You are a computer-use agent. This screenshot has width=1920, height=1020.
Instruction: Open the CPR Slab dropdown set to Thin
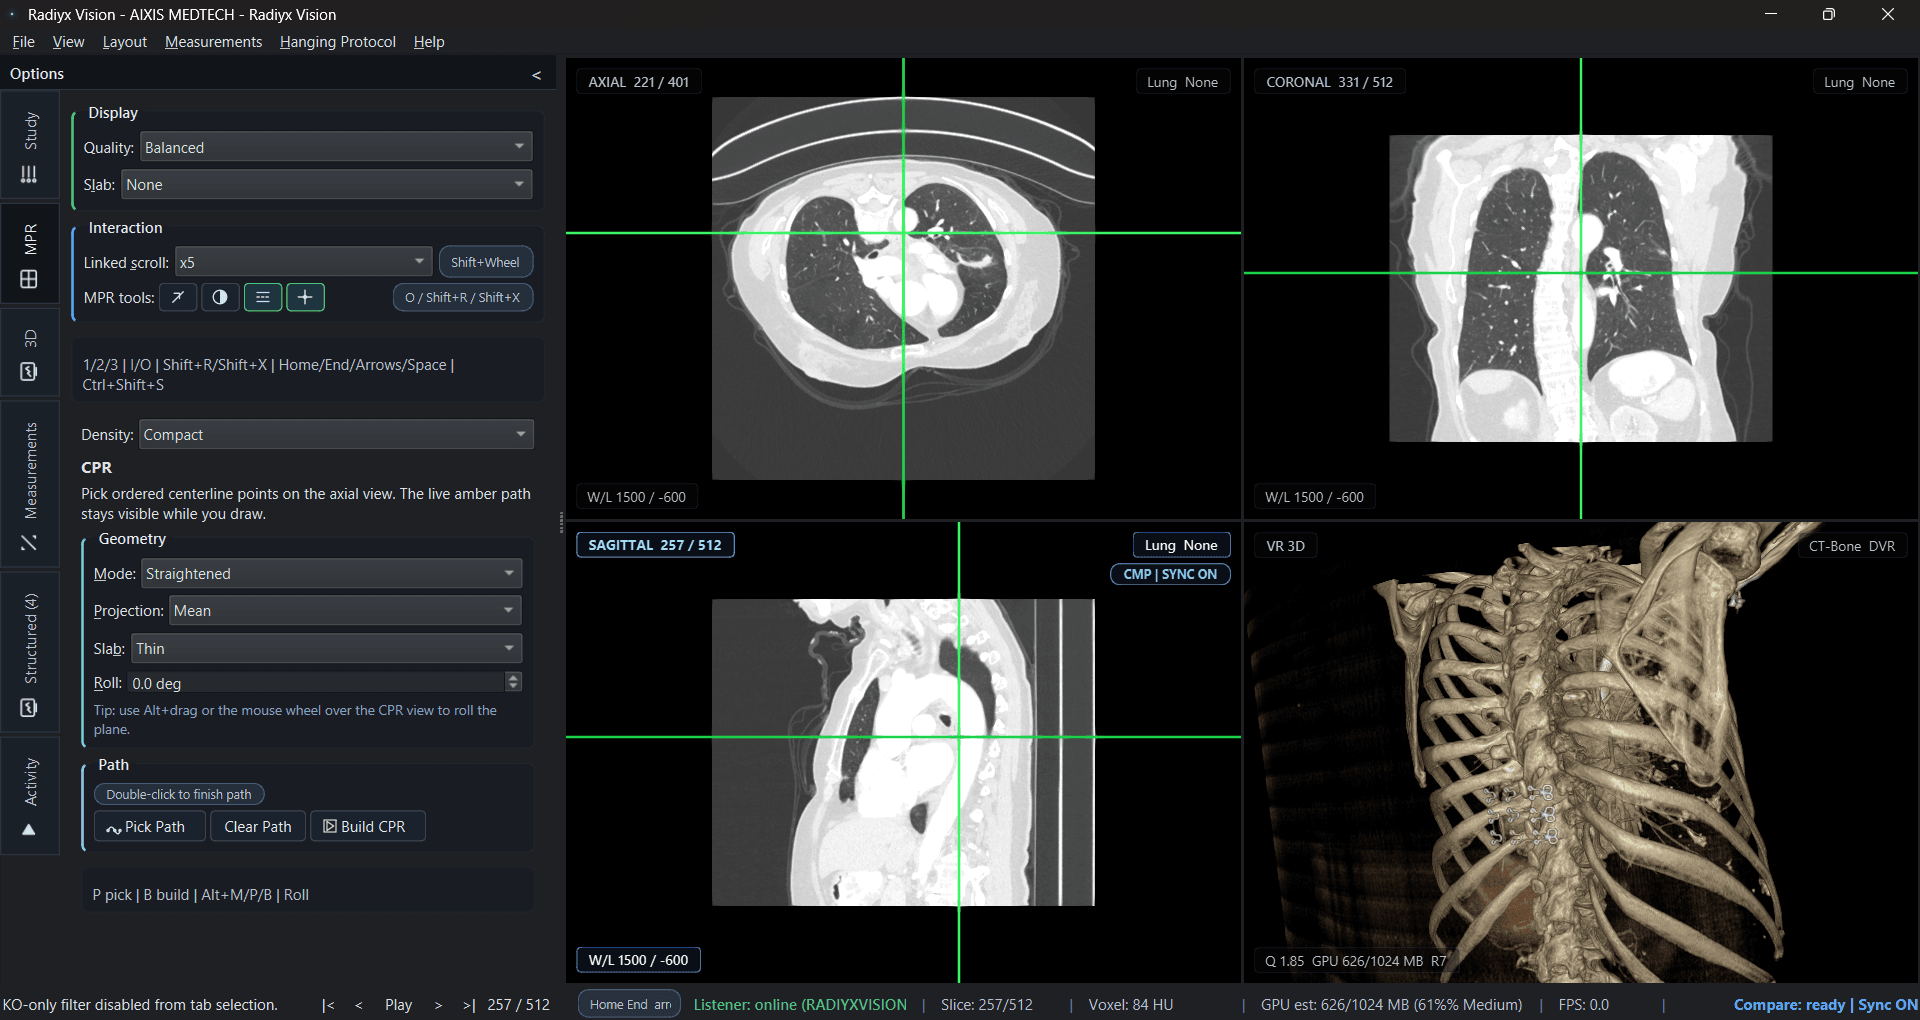coord(327,648)
